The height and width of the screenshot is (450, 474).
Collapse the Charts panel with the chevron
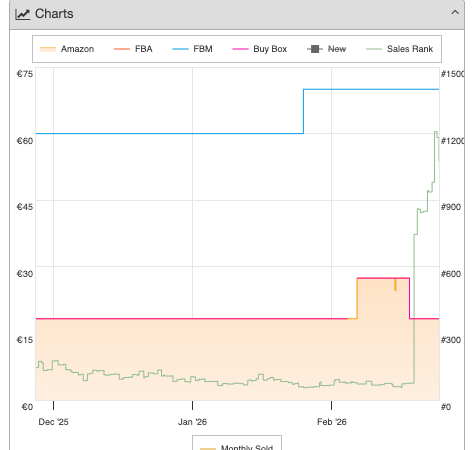coord(455,13)
